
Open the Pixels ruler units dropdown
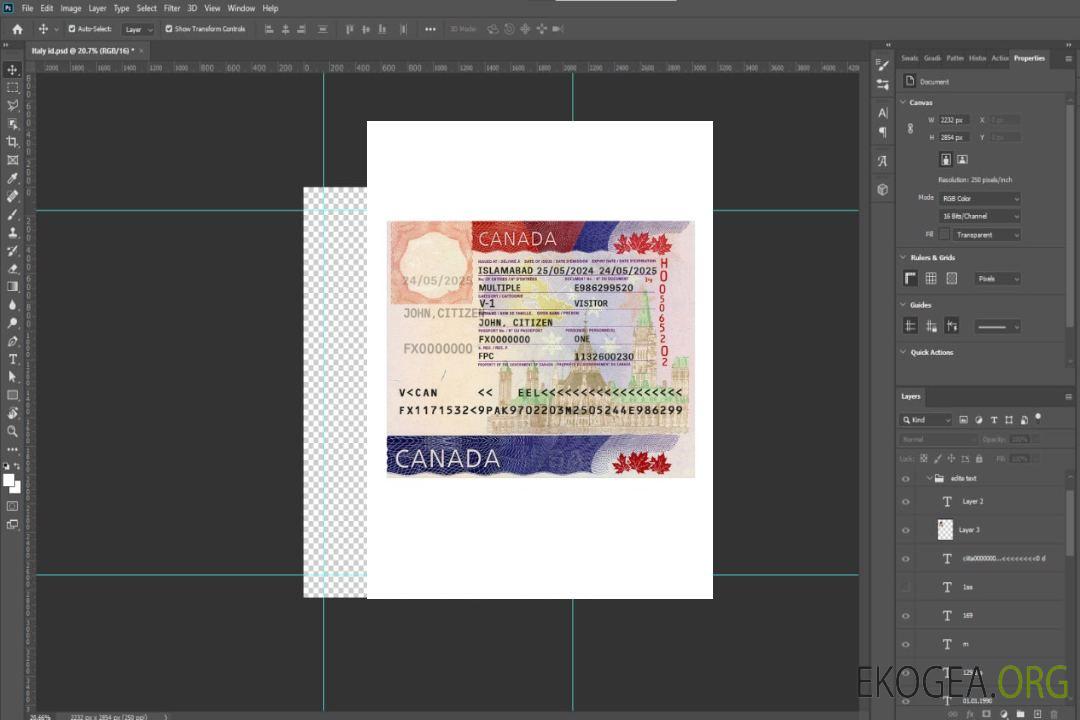(998, 278)
